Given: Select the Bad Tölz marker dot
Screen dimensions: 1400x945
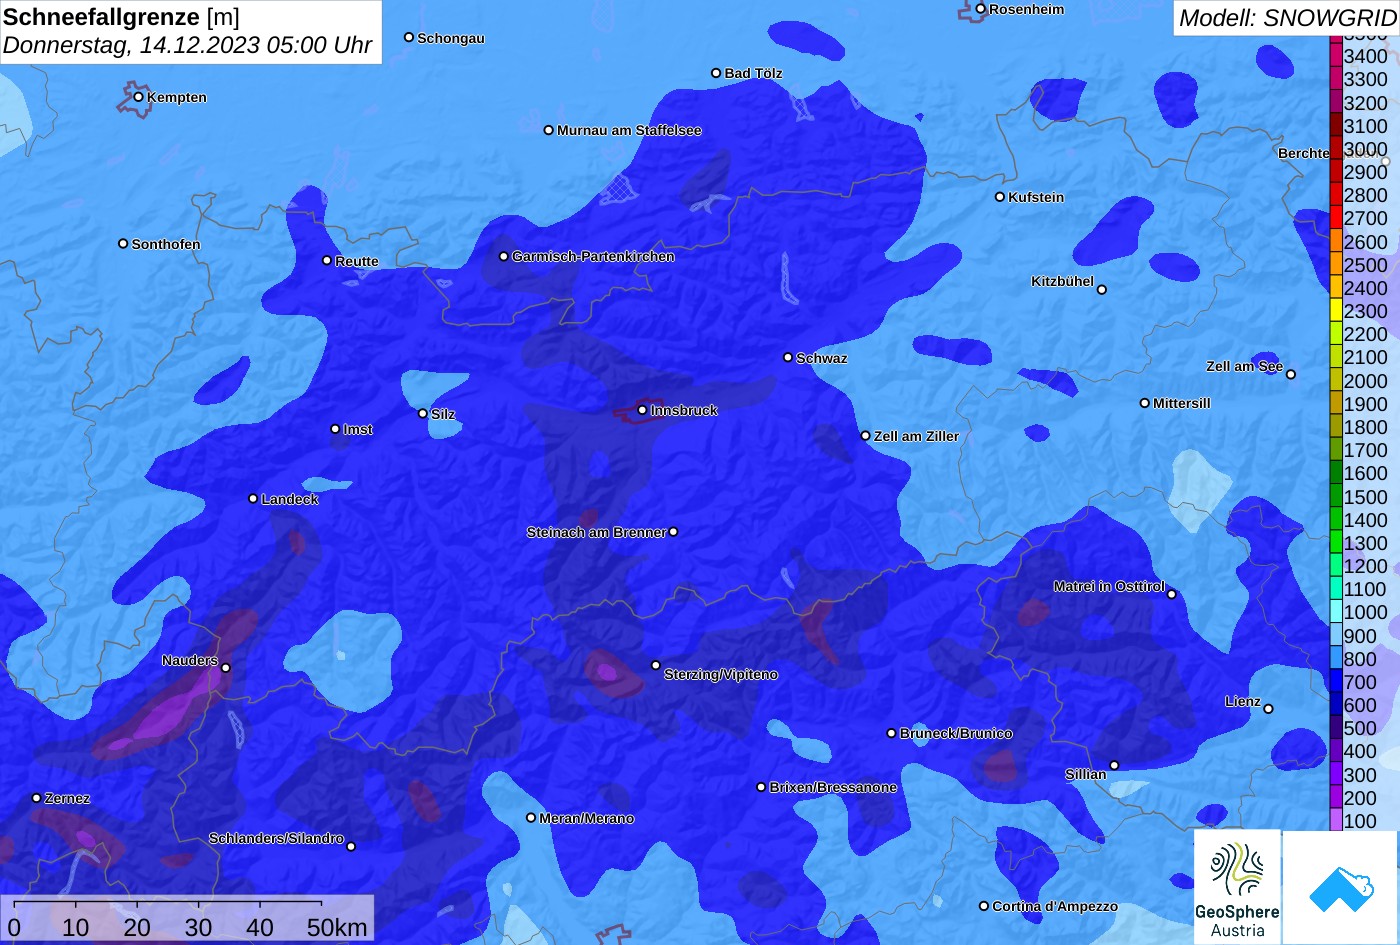Looking at the screenshot, I should coord(716,73).
